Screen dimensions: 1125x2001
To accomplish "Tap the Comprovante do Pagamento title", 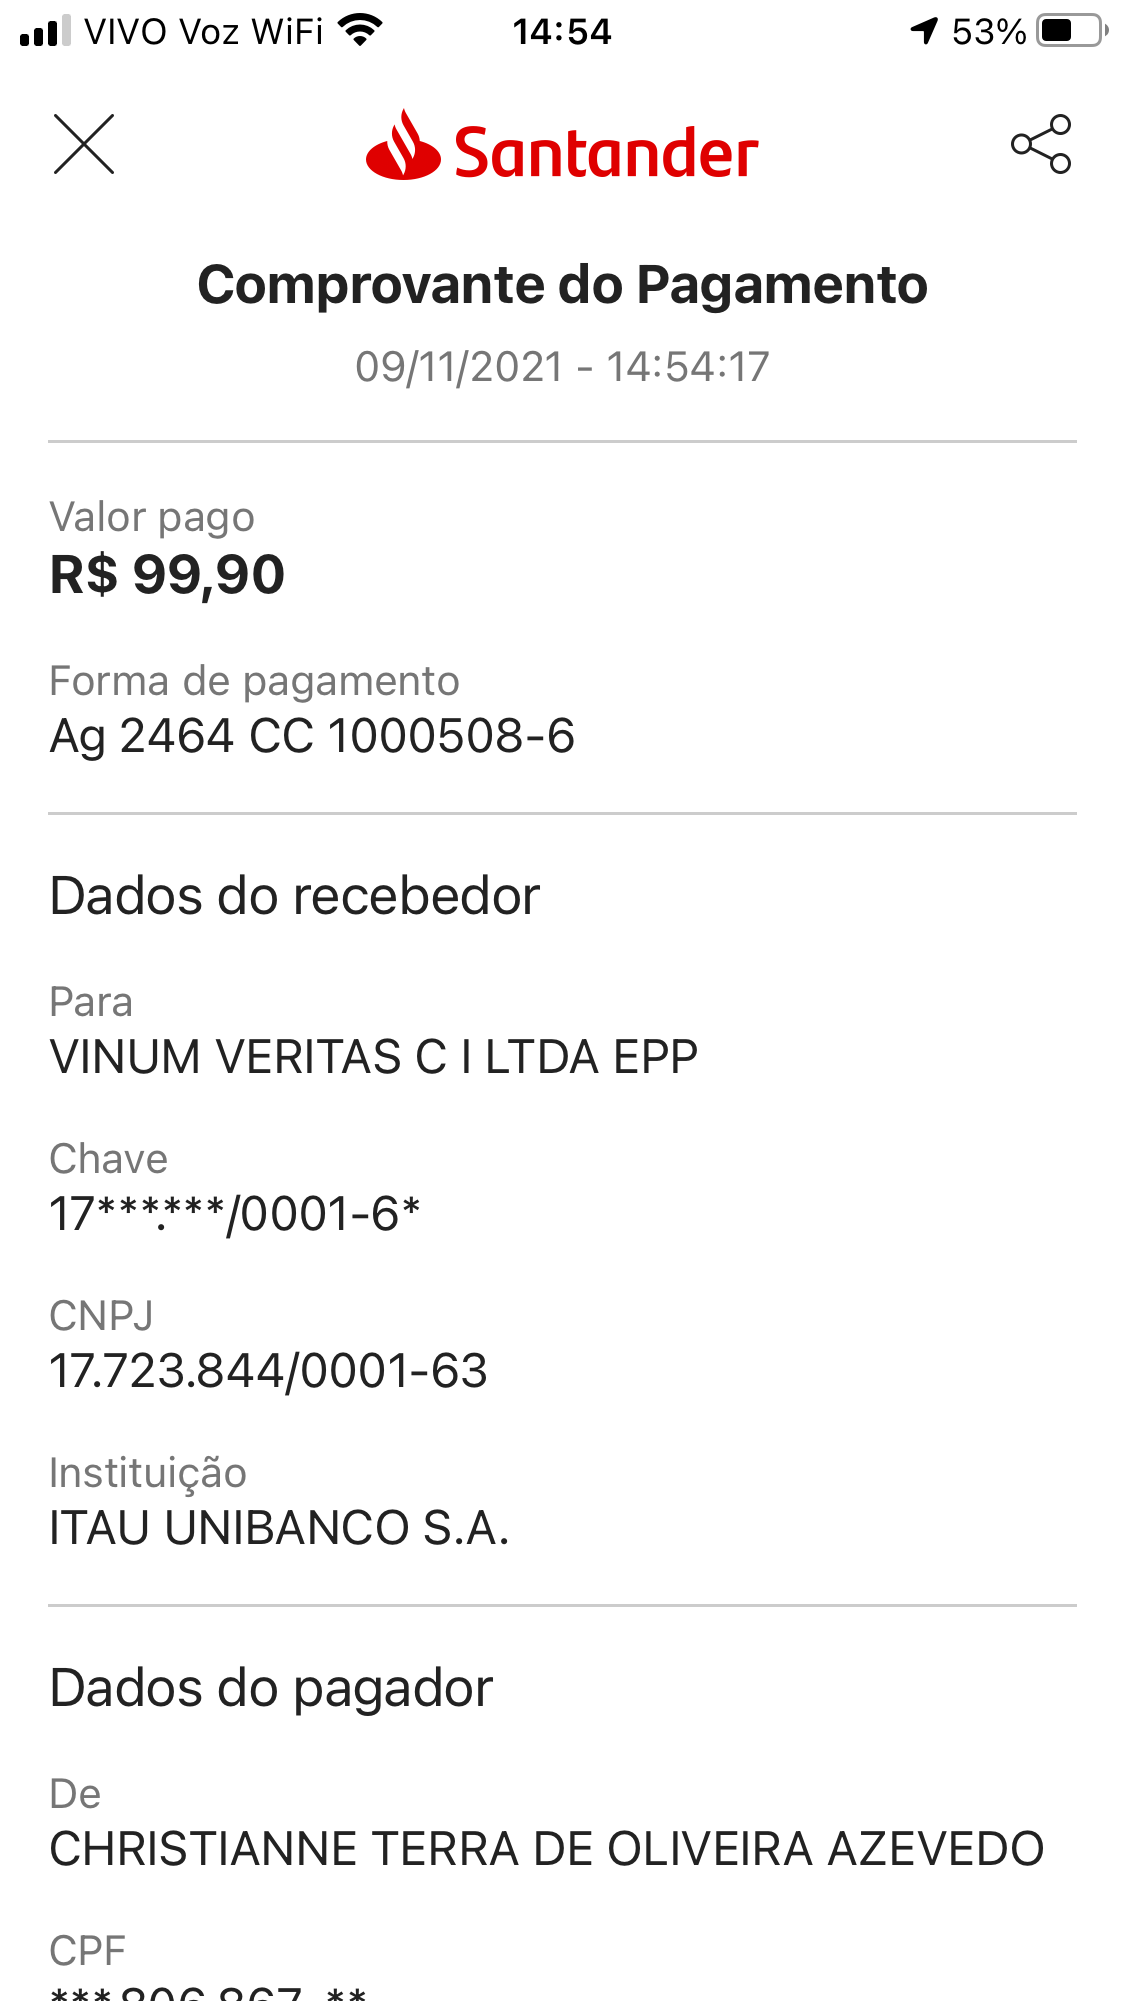I will click(x=562, y=285).
